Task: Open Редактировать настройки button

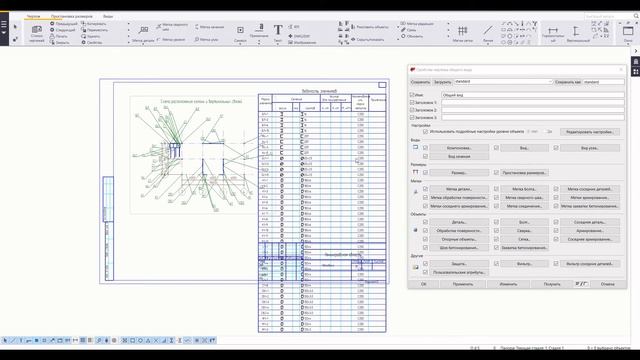Action: click(589, 132)
